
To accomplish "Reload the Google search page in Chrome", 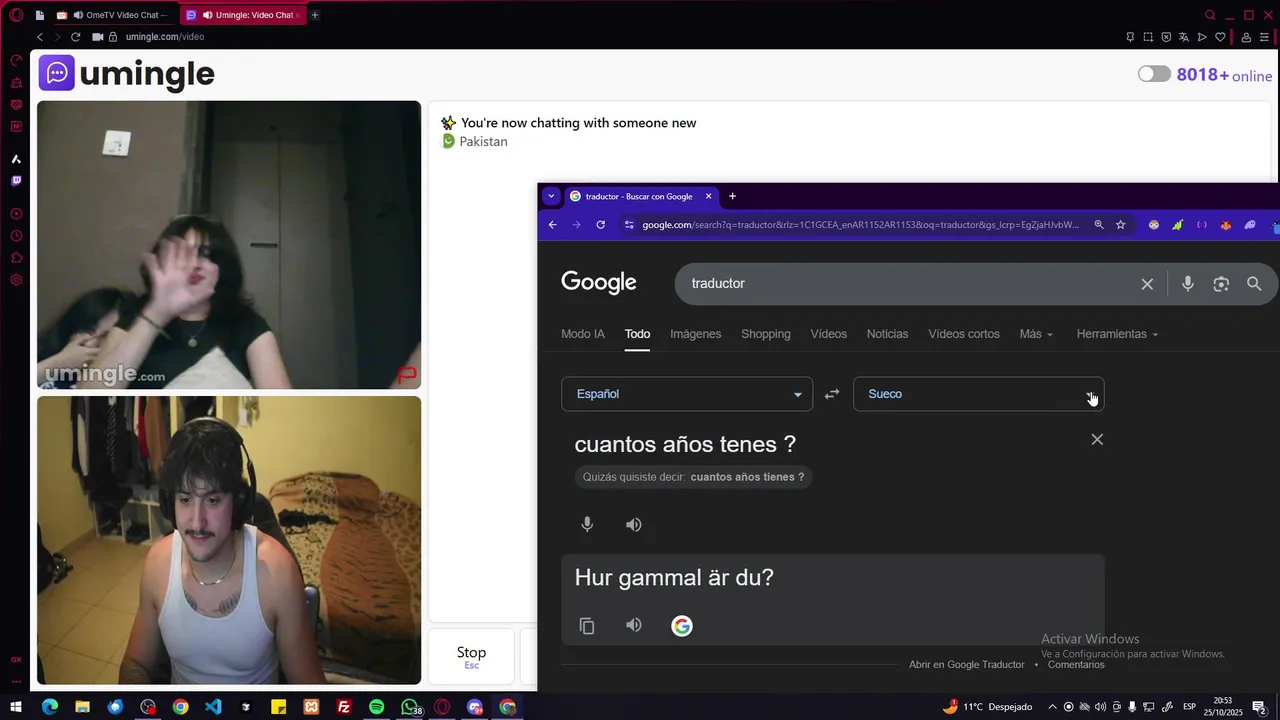I will pos(600,225).
